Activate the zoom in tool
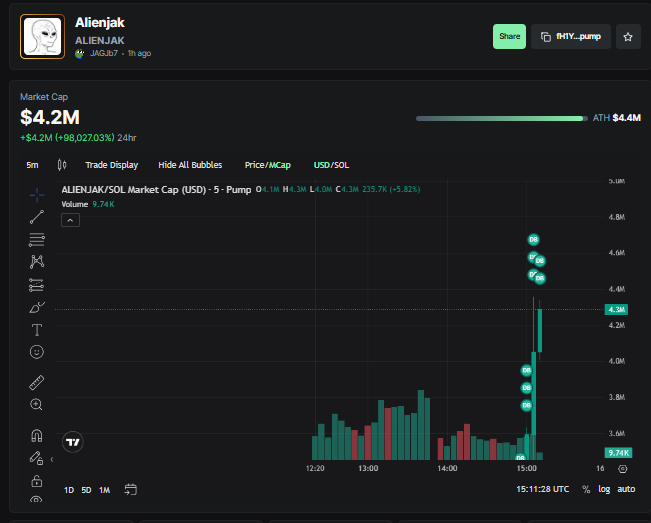 click(x=37, y=404)
